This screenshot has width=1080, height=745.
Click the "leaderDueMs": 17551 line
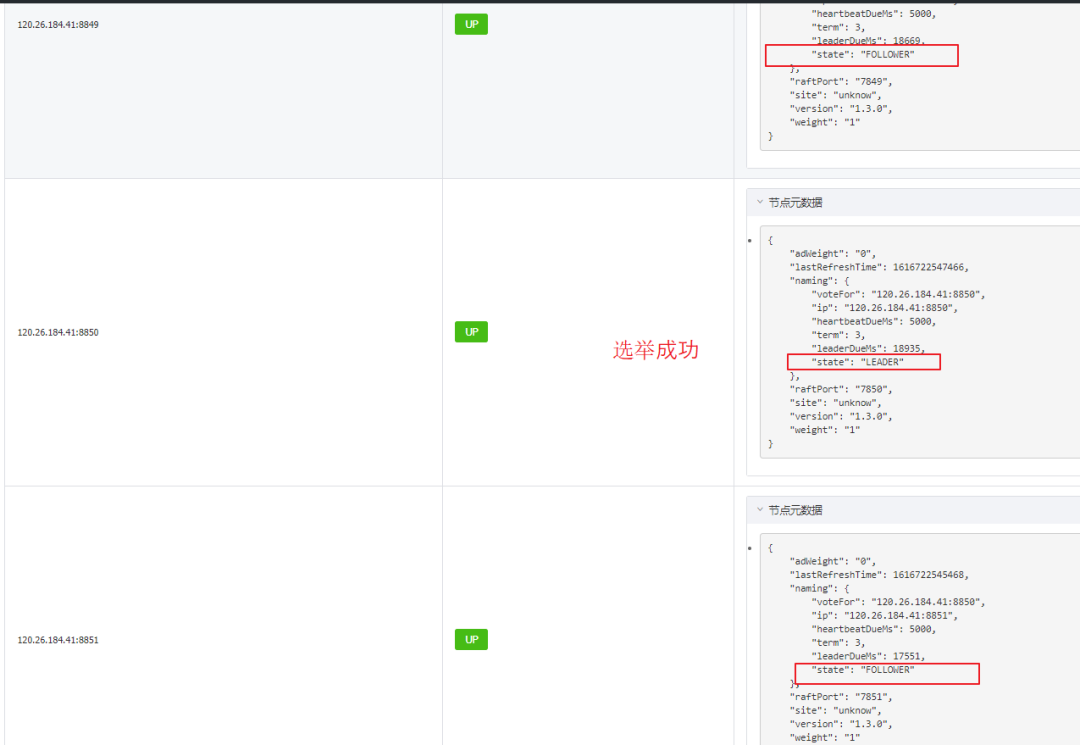point(869,656)
